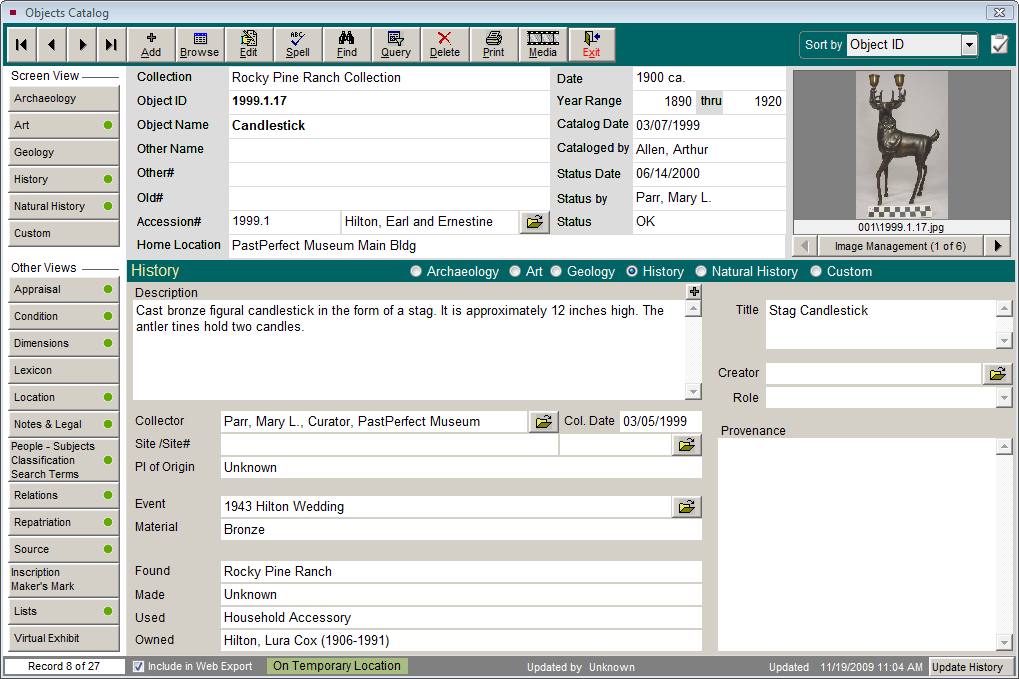Run the Spell checker

coord(297,44)
